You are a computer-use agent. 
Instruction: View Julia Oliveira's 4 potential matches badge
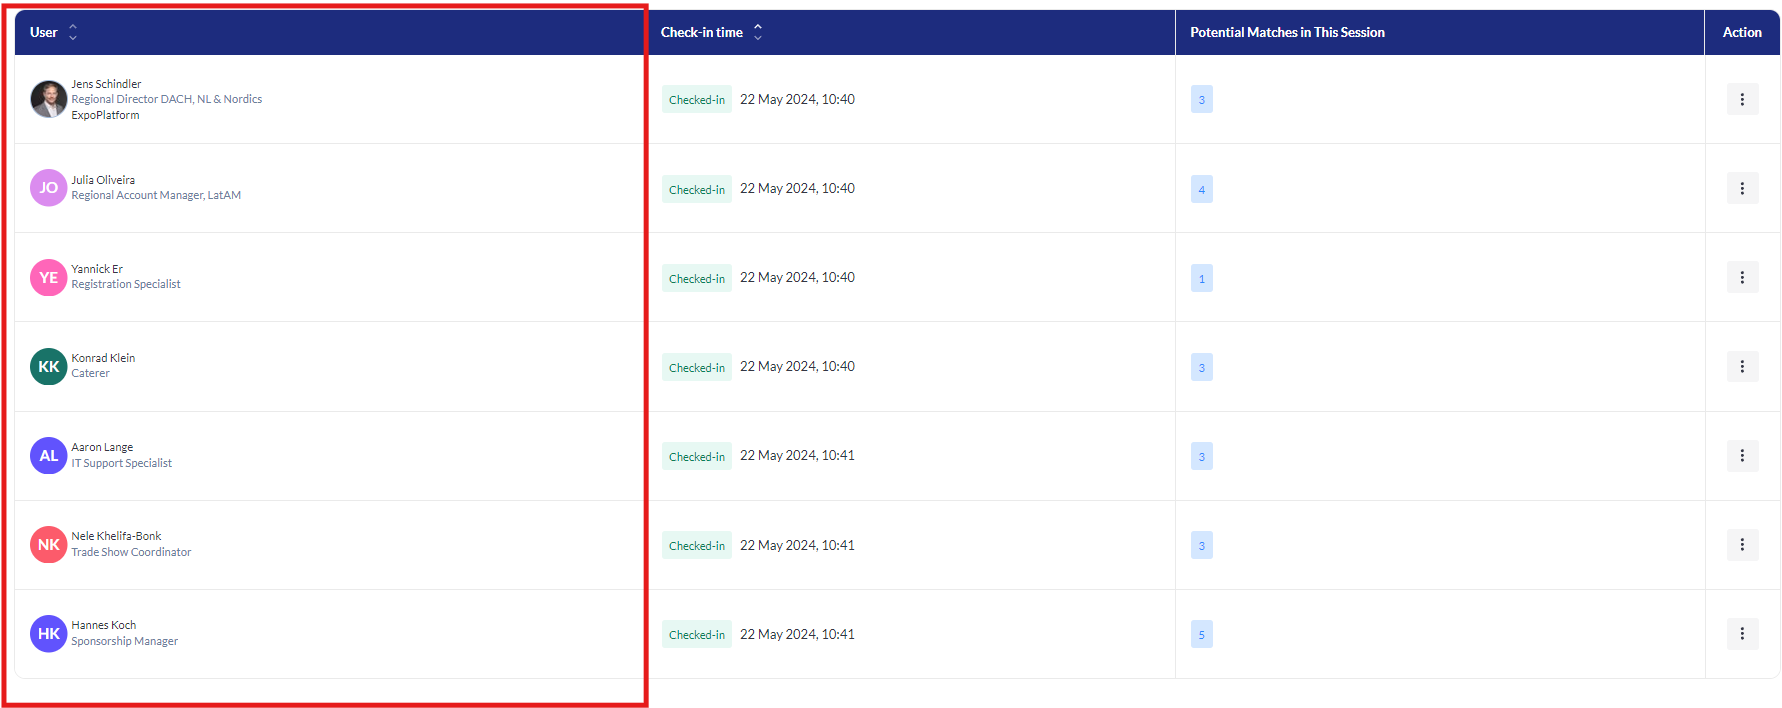(1201, 189)
